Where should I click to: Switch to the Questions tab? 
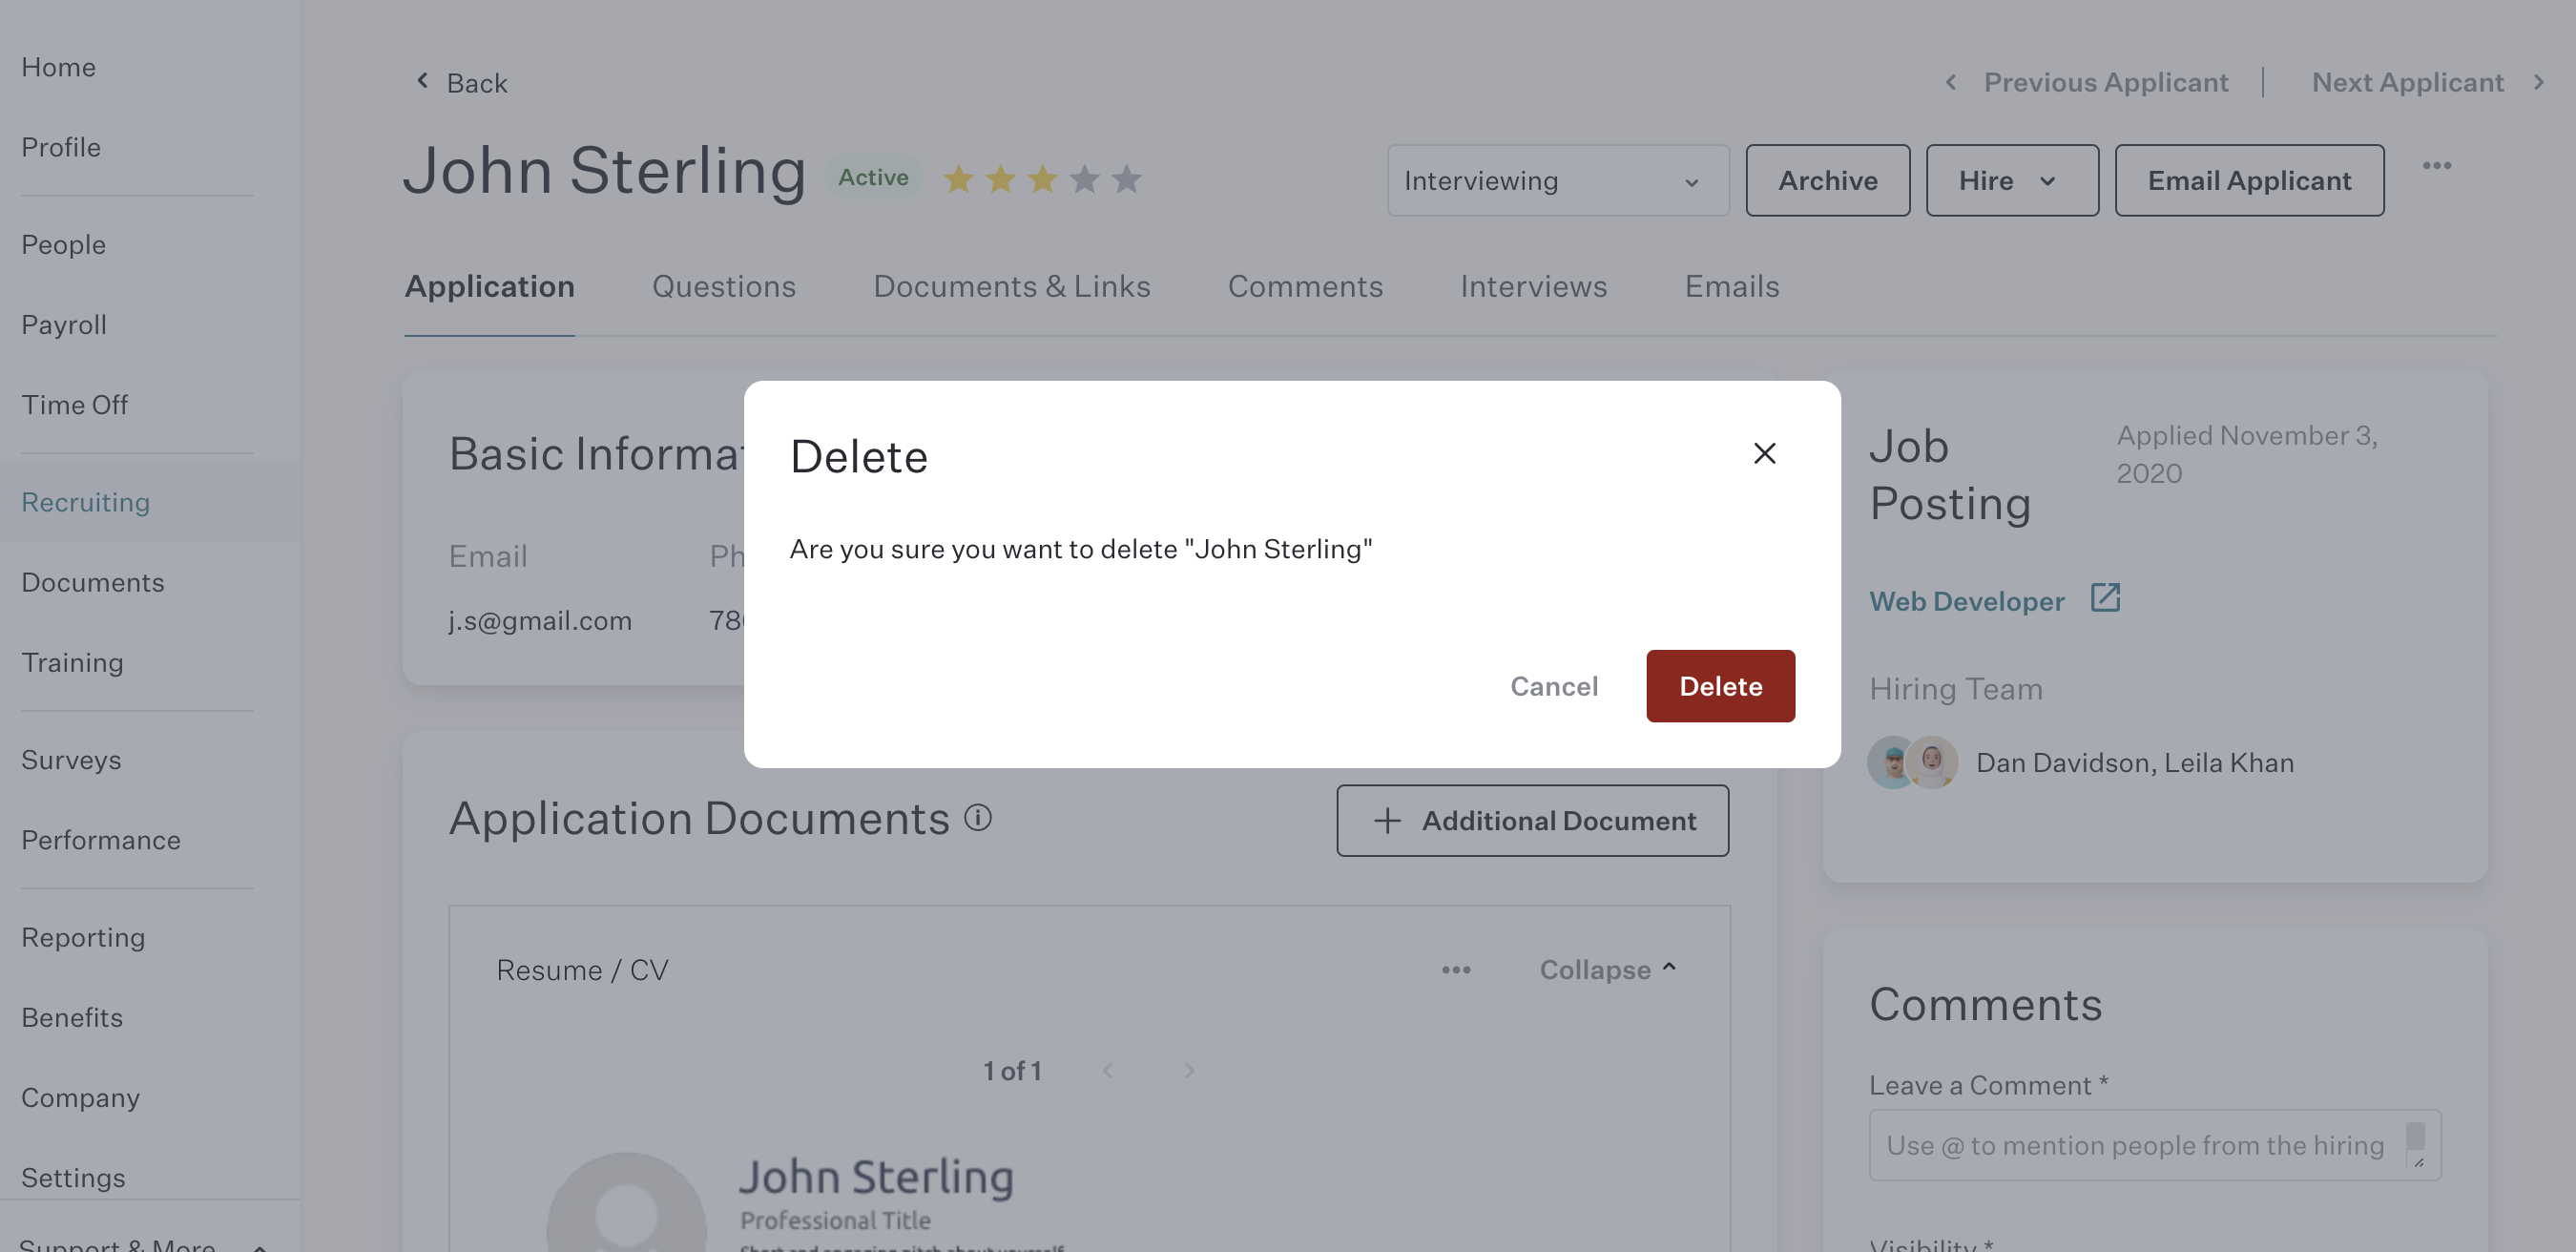724,287
